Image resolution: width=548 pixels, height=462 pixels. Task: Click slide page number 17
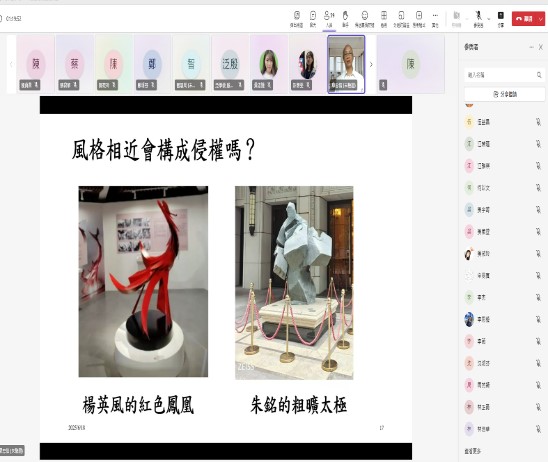point(382,428)
